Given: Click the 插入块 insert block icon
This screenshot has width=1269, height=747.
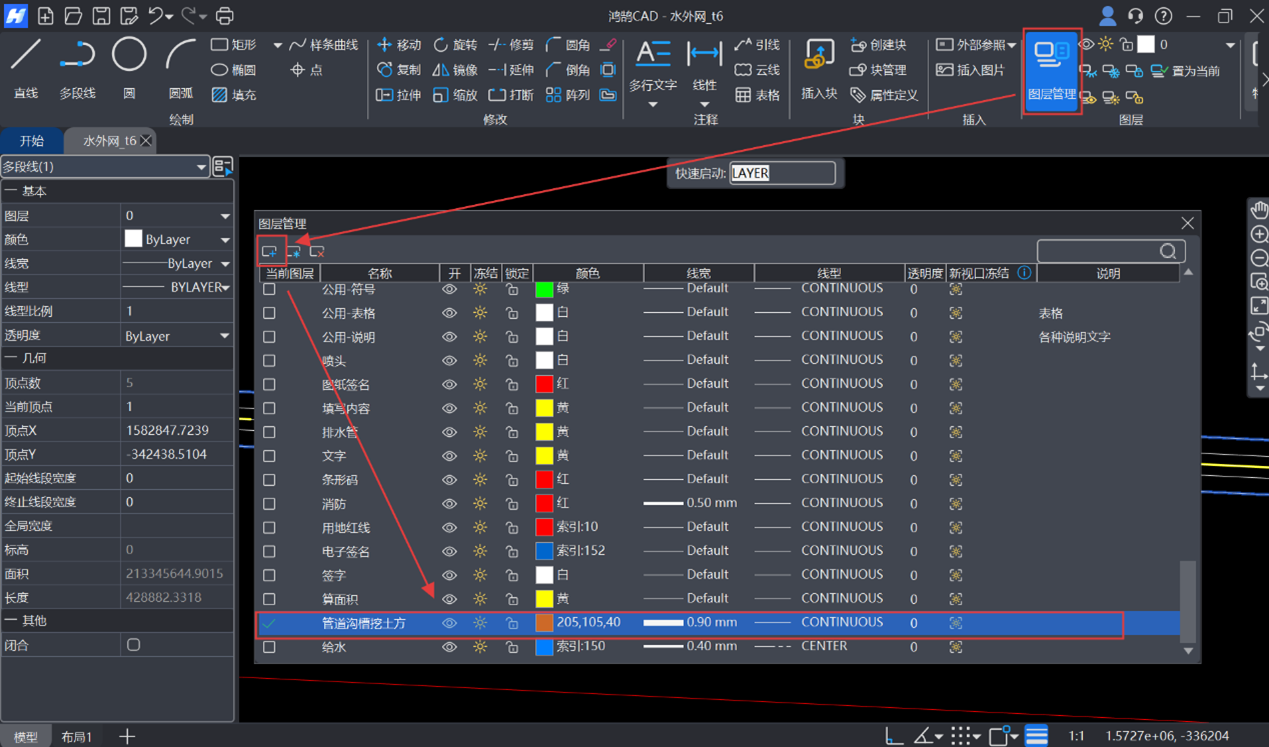Looking at the screenshot, I should click(819, 68).
